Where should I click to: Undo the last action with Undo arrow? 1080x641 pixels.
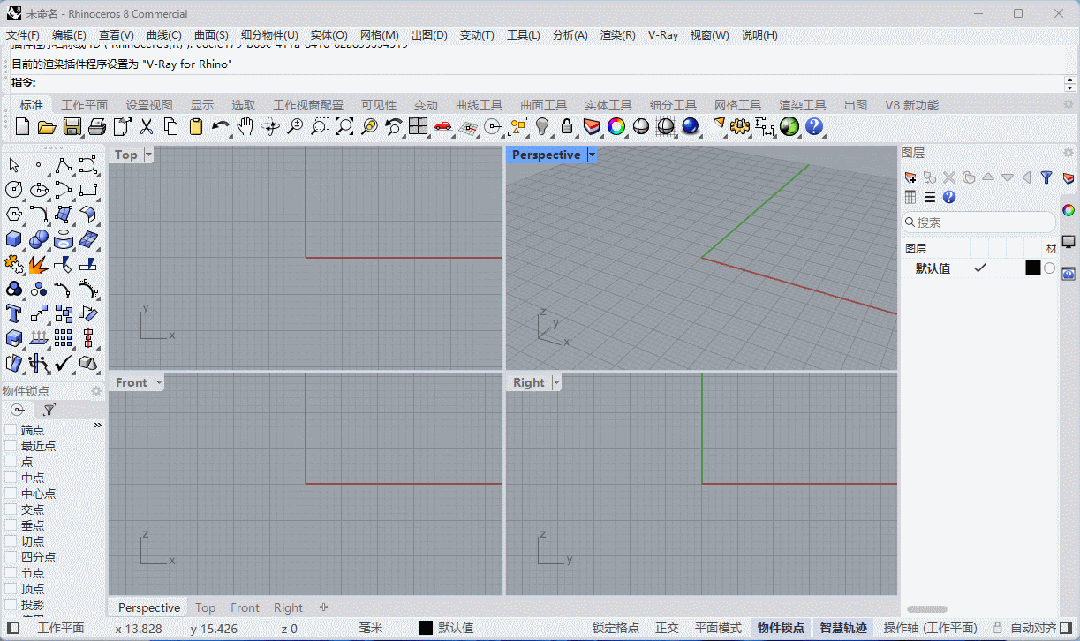tap(220, 127)
